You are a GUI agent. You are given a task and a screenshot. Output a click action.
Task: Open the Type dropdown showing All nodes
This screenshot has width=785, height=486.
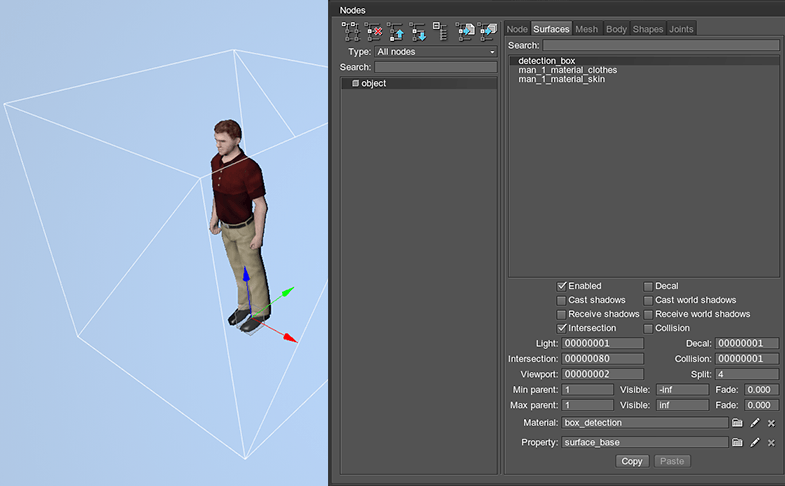[435, 51]
